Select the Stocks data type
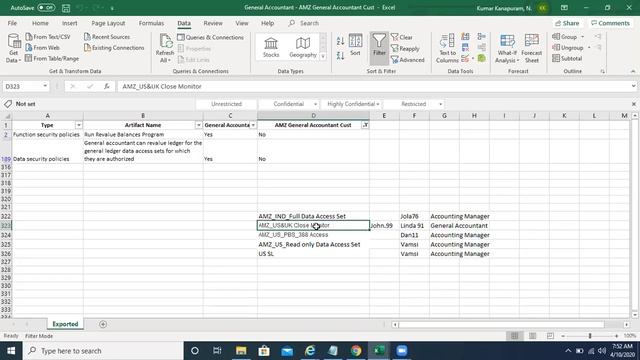The height and width of the screenshot is (360, 640). click(271, 47)
